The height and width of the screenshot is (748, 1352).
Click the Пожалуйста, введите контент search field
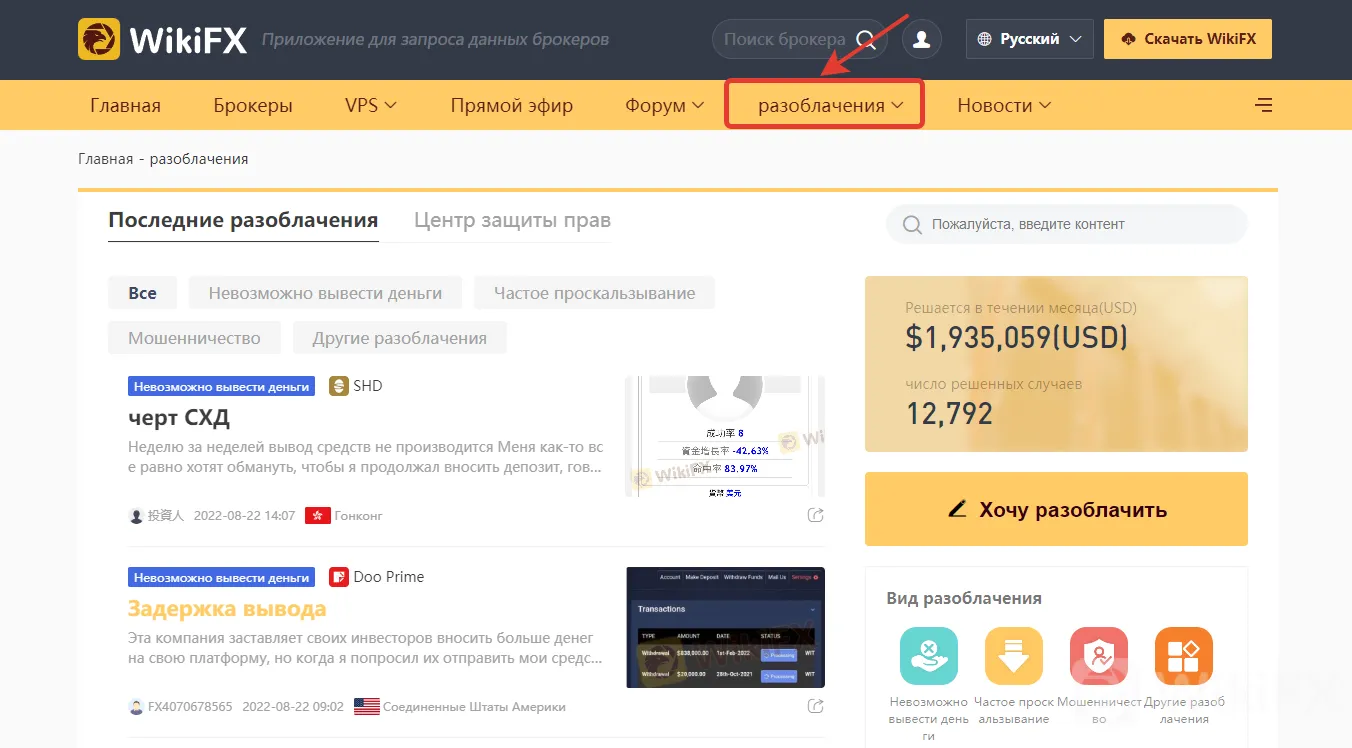click(1067, 224)
